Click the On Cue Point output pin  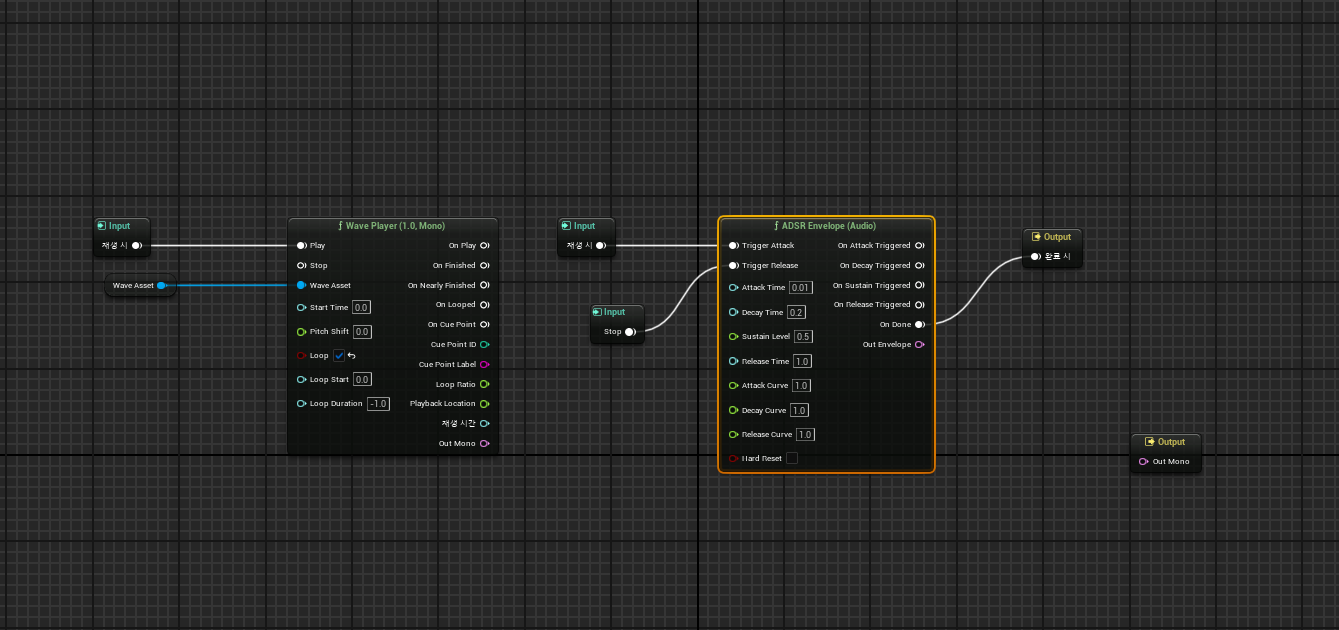pos(485,324)
